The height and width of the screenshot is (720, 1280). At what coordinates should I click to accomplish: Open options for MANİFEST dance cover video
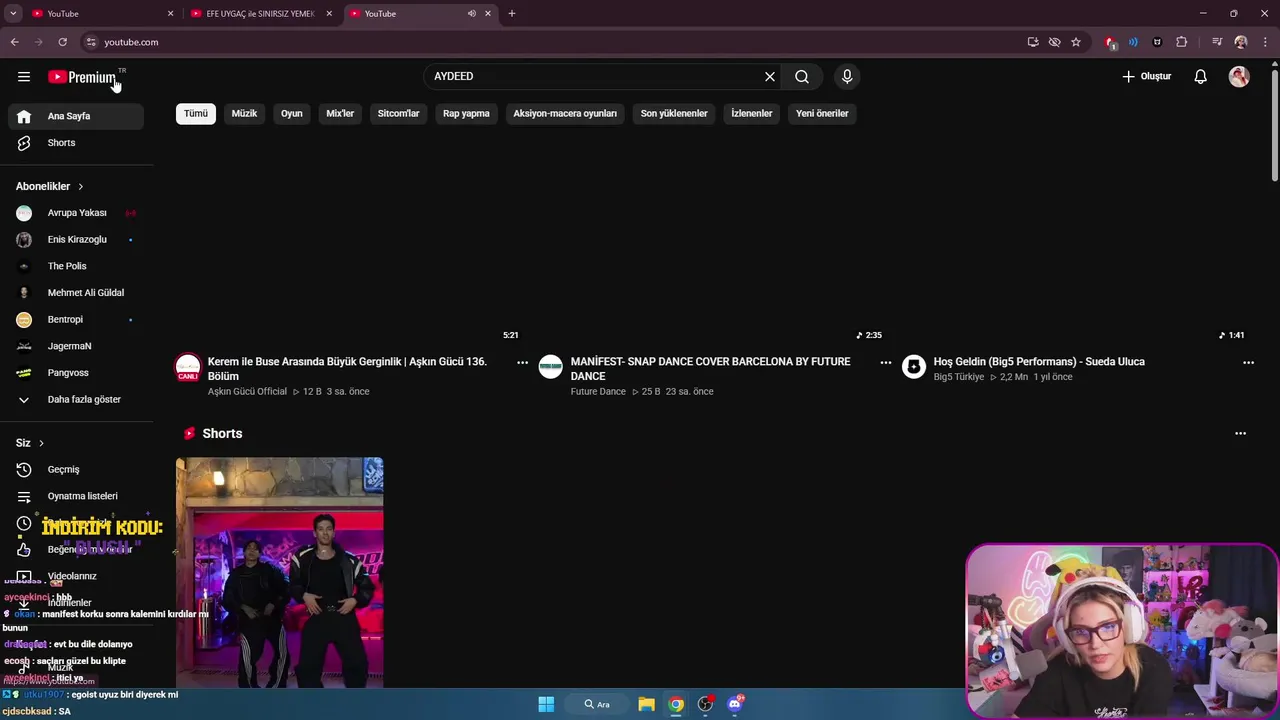pos(885,363)
